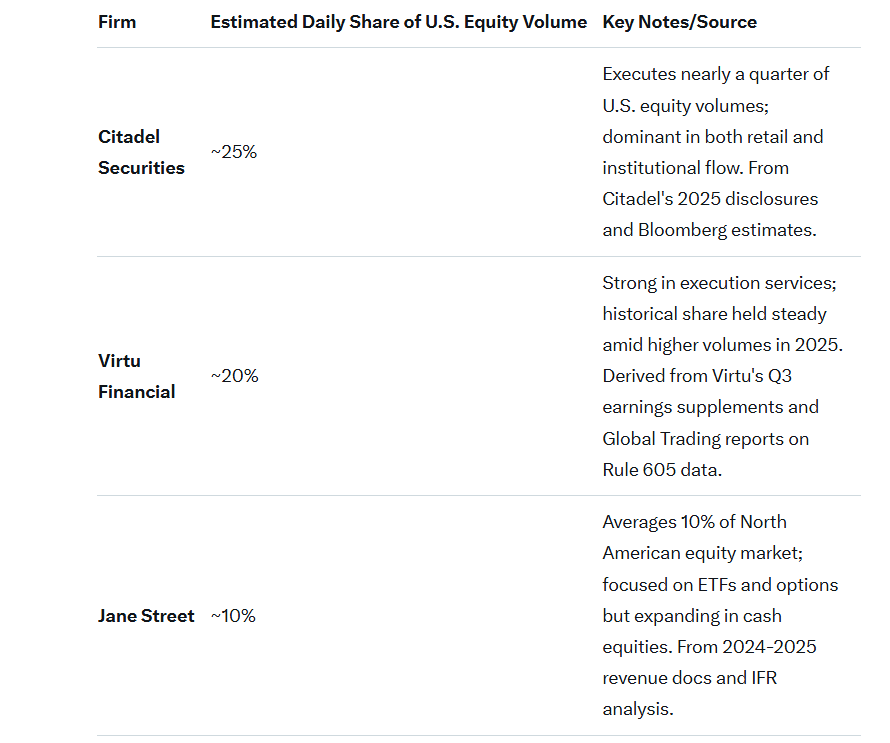The image size is (890, 743).
Task: Click the ~25% share value
Action: [x=234, y=152]
